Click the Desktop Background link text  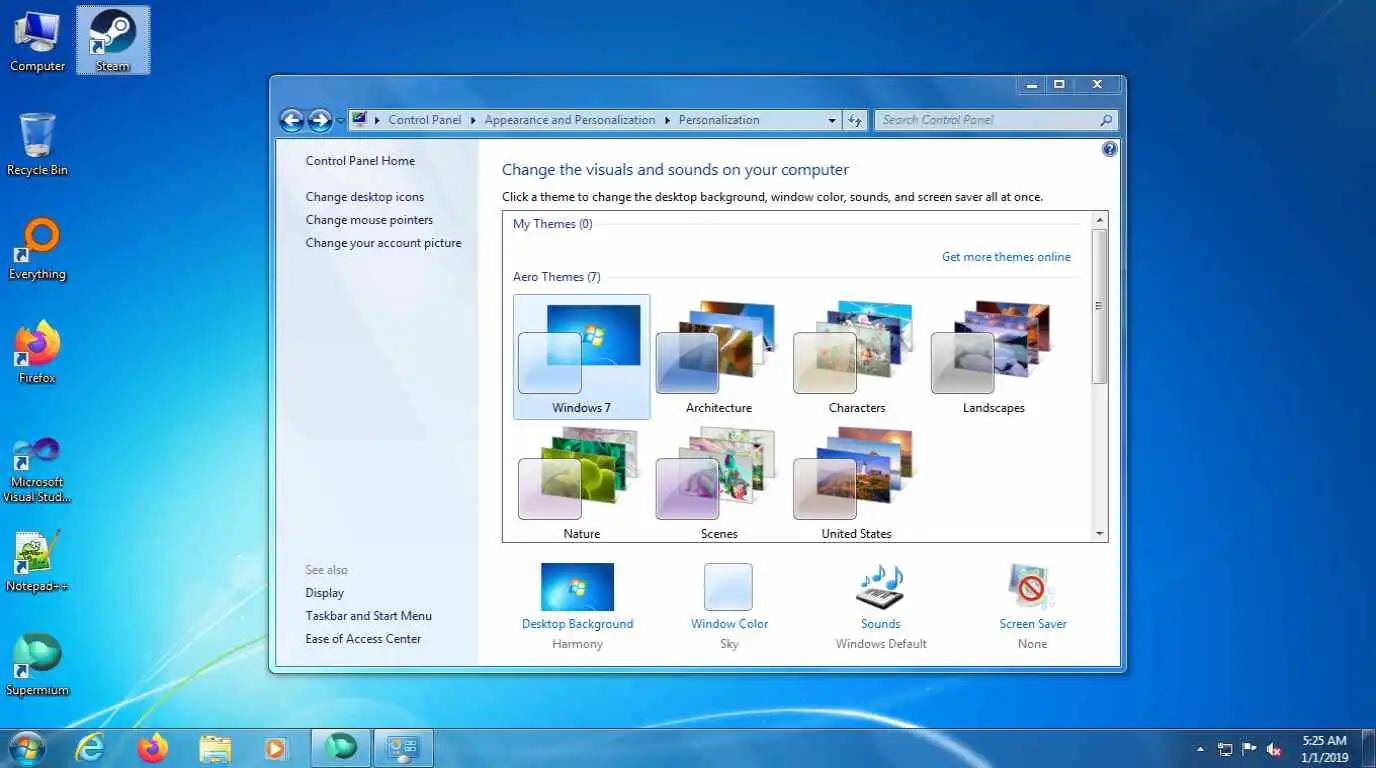577,624
